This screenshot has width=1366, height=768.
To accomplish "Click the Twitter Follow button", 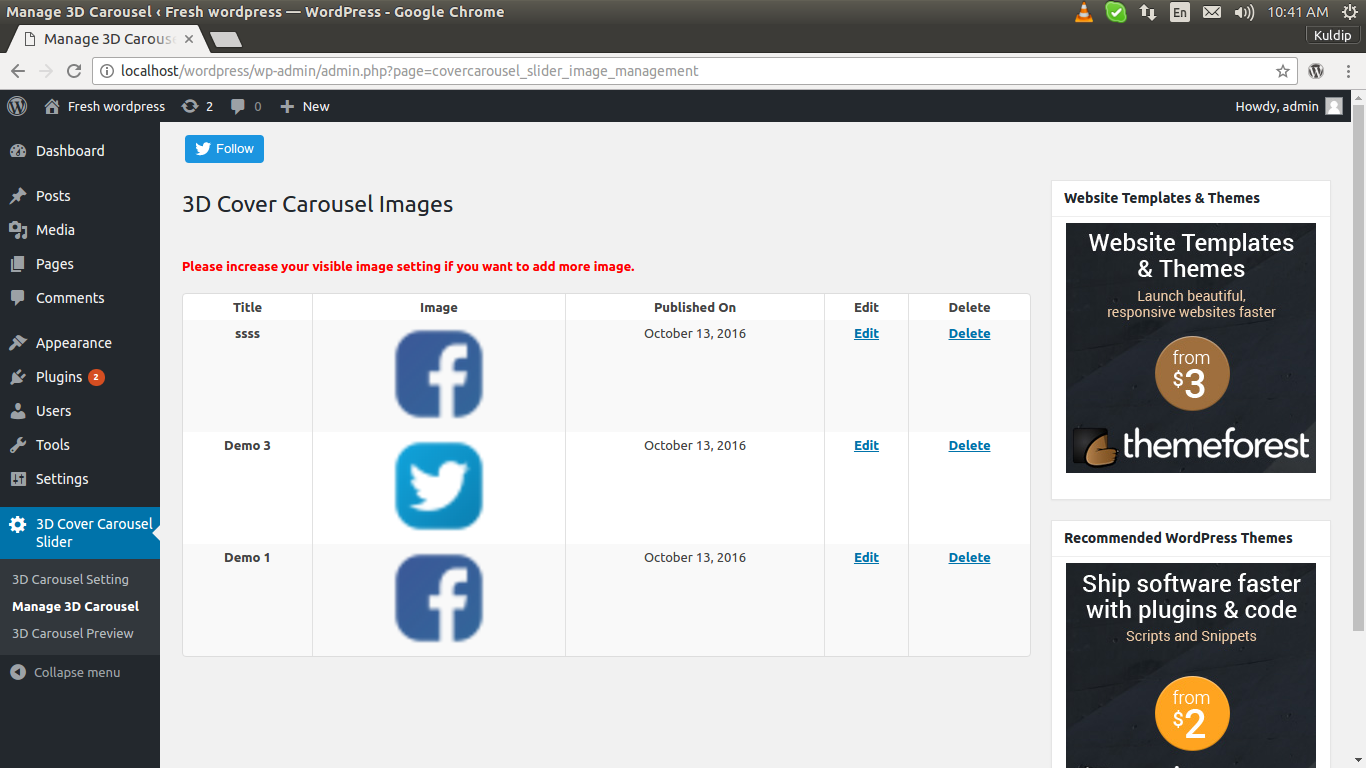I will (x=224, y=149).
